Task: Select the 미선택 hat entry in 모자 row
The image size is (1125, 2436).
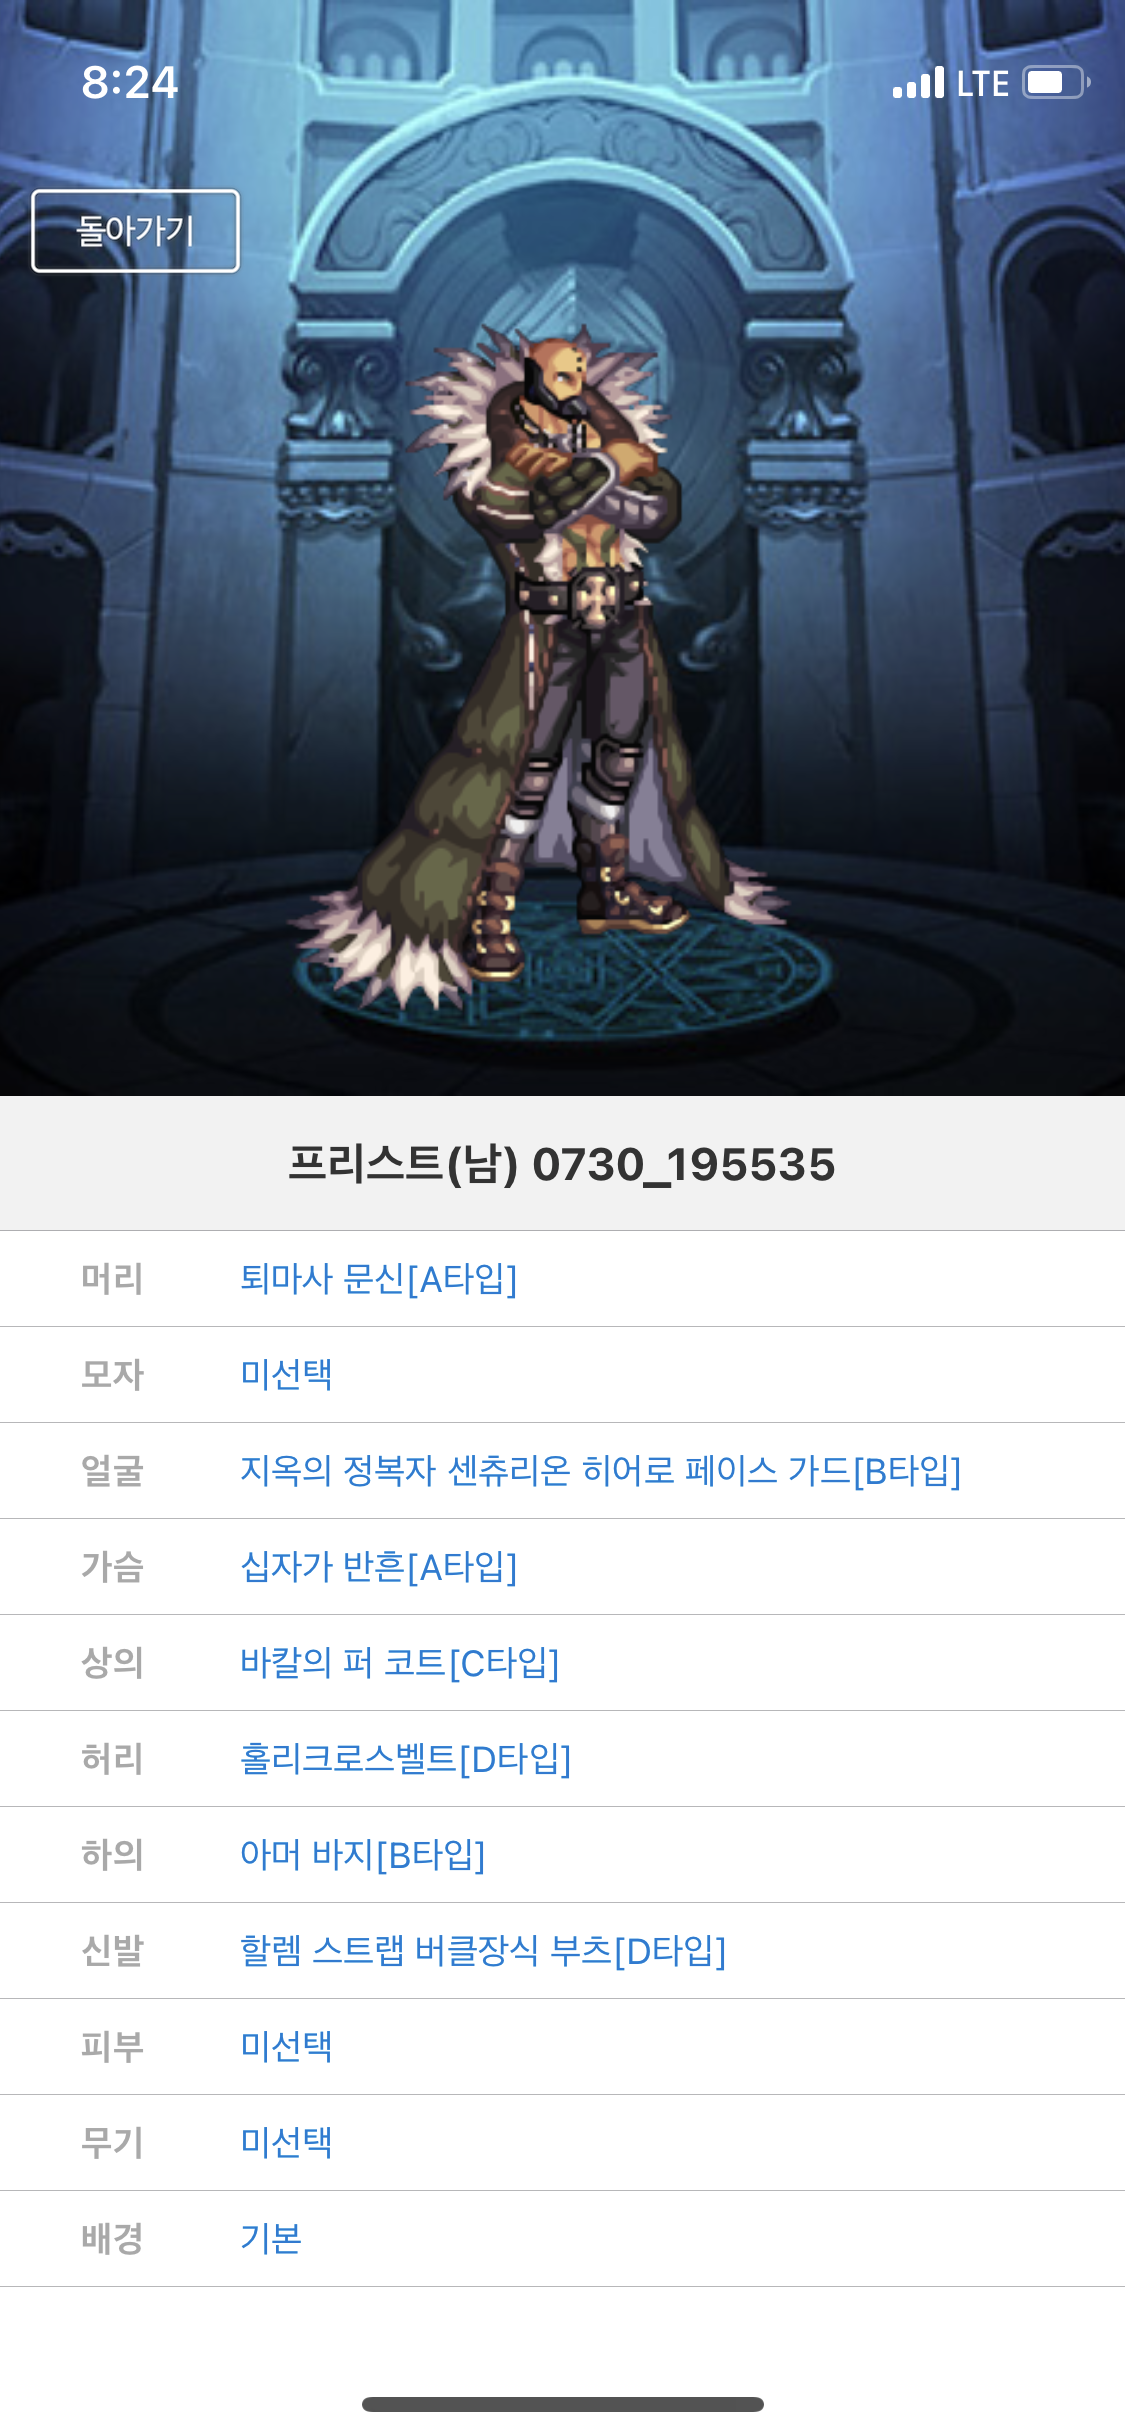Action: coord(286,1375)
